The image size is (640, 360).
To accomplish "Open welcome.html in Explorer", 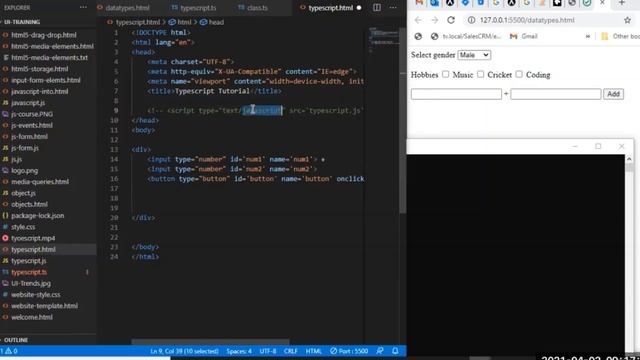I will tap(32, 317).
